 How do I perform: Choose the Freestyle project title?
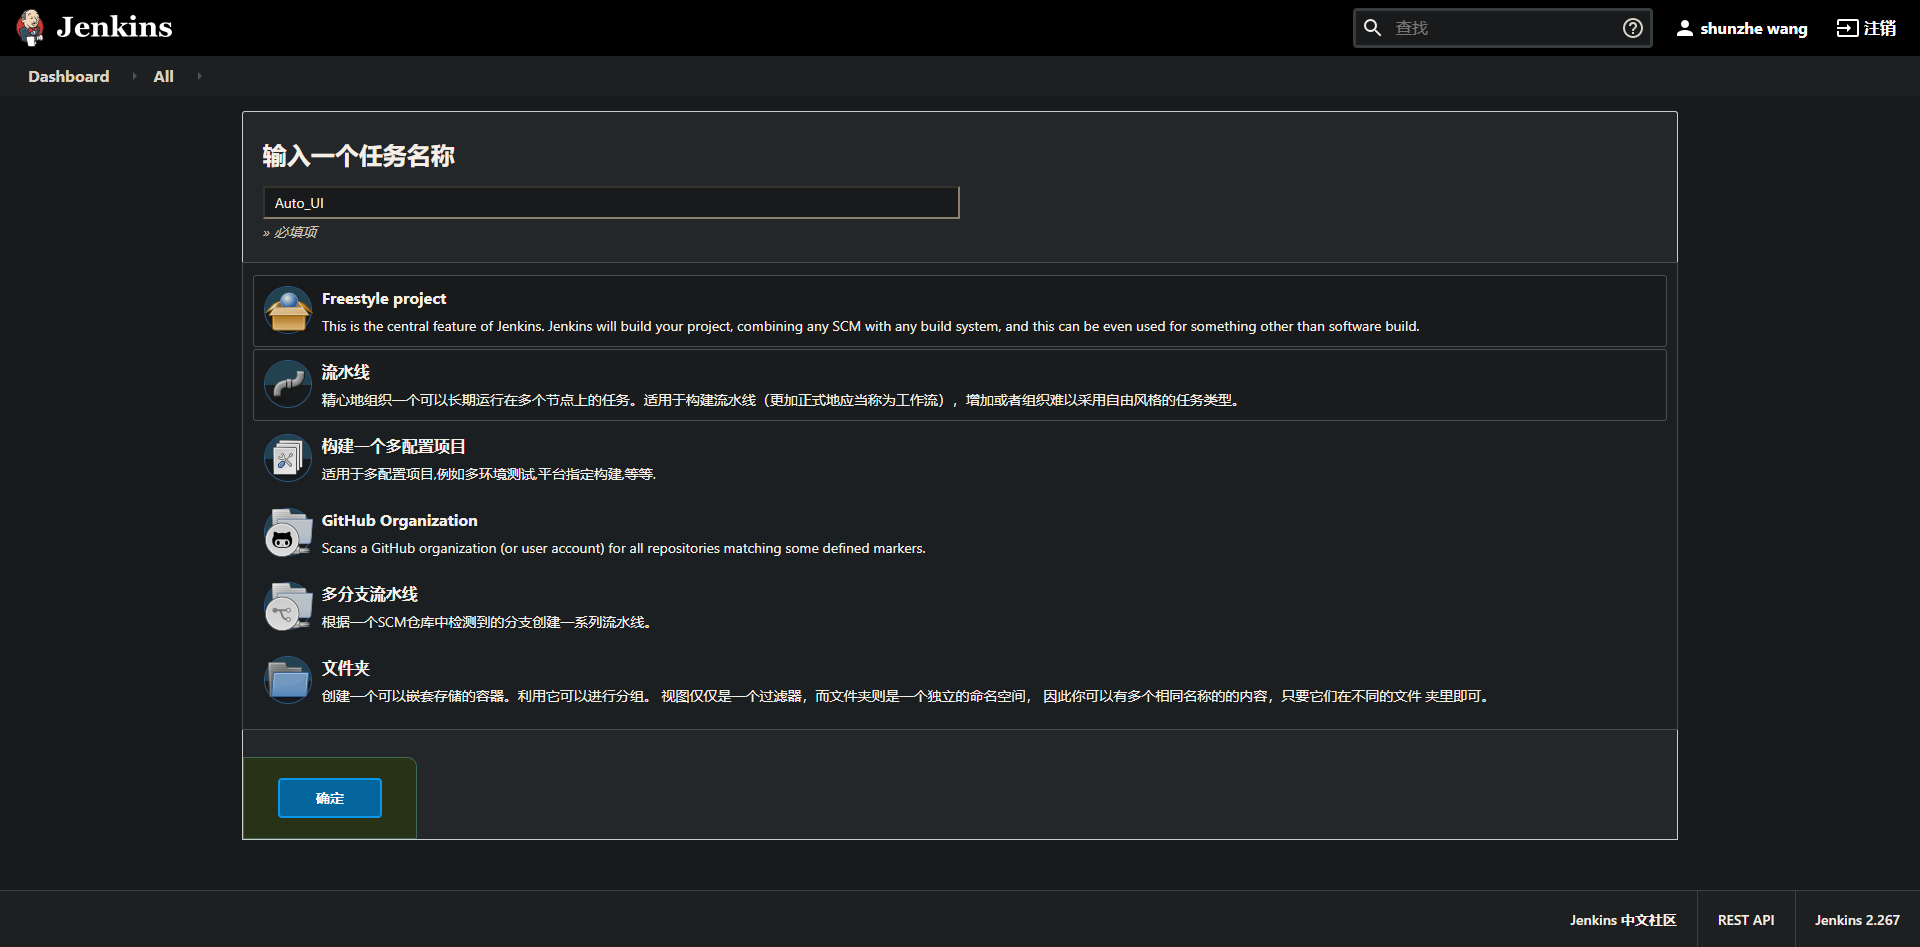pyautogui.click(x=384, y=299)
